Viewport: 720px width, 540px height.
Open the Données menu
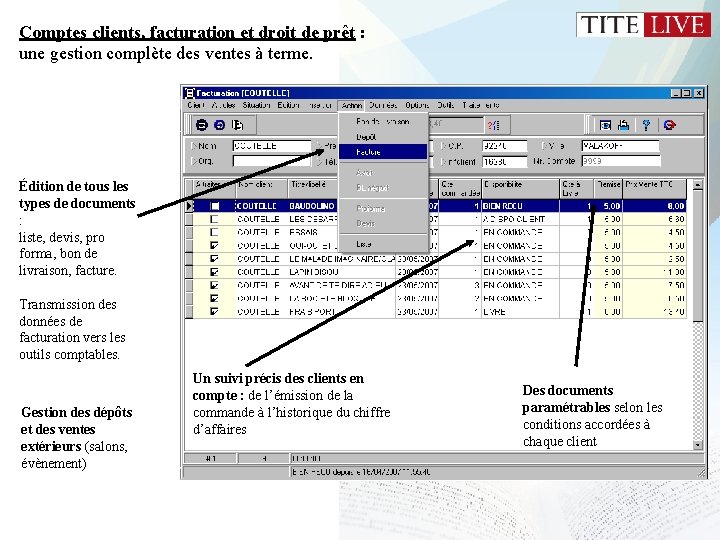pyautogui.click(x=383, y=105)
